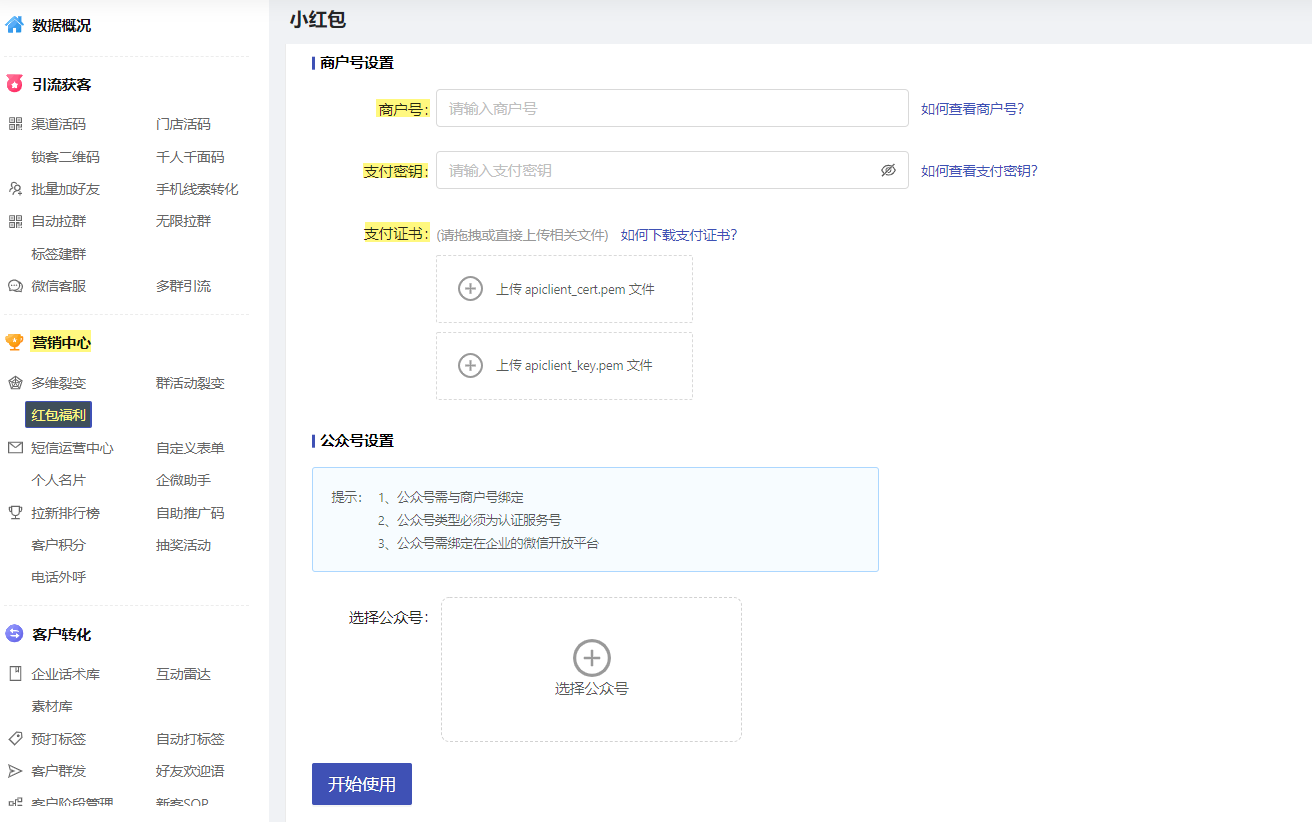Screen dimensions: 1312x822
Task: Select 好友欢迎语 in sidebar
Action: (190, 771)
